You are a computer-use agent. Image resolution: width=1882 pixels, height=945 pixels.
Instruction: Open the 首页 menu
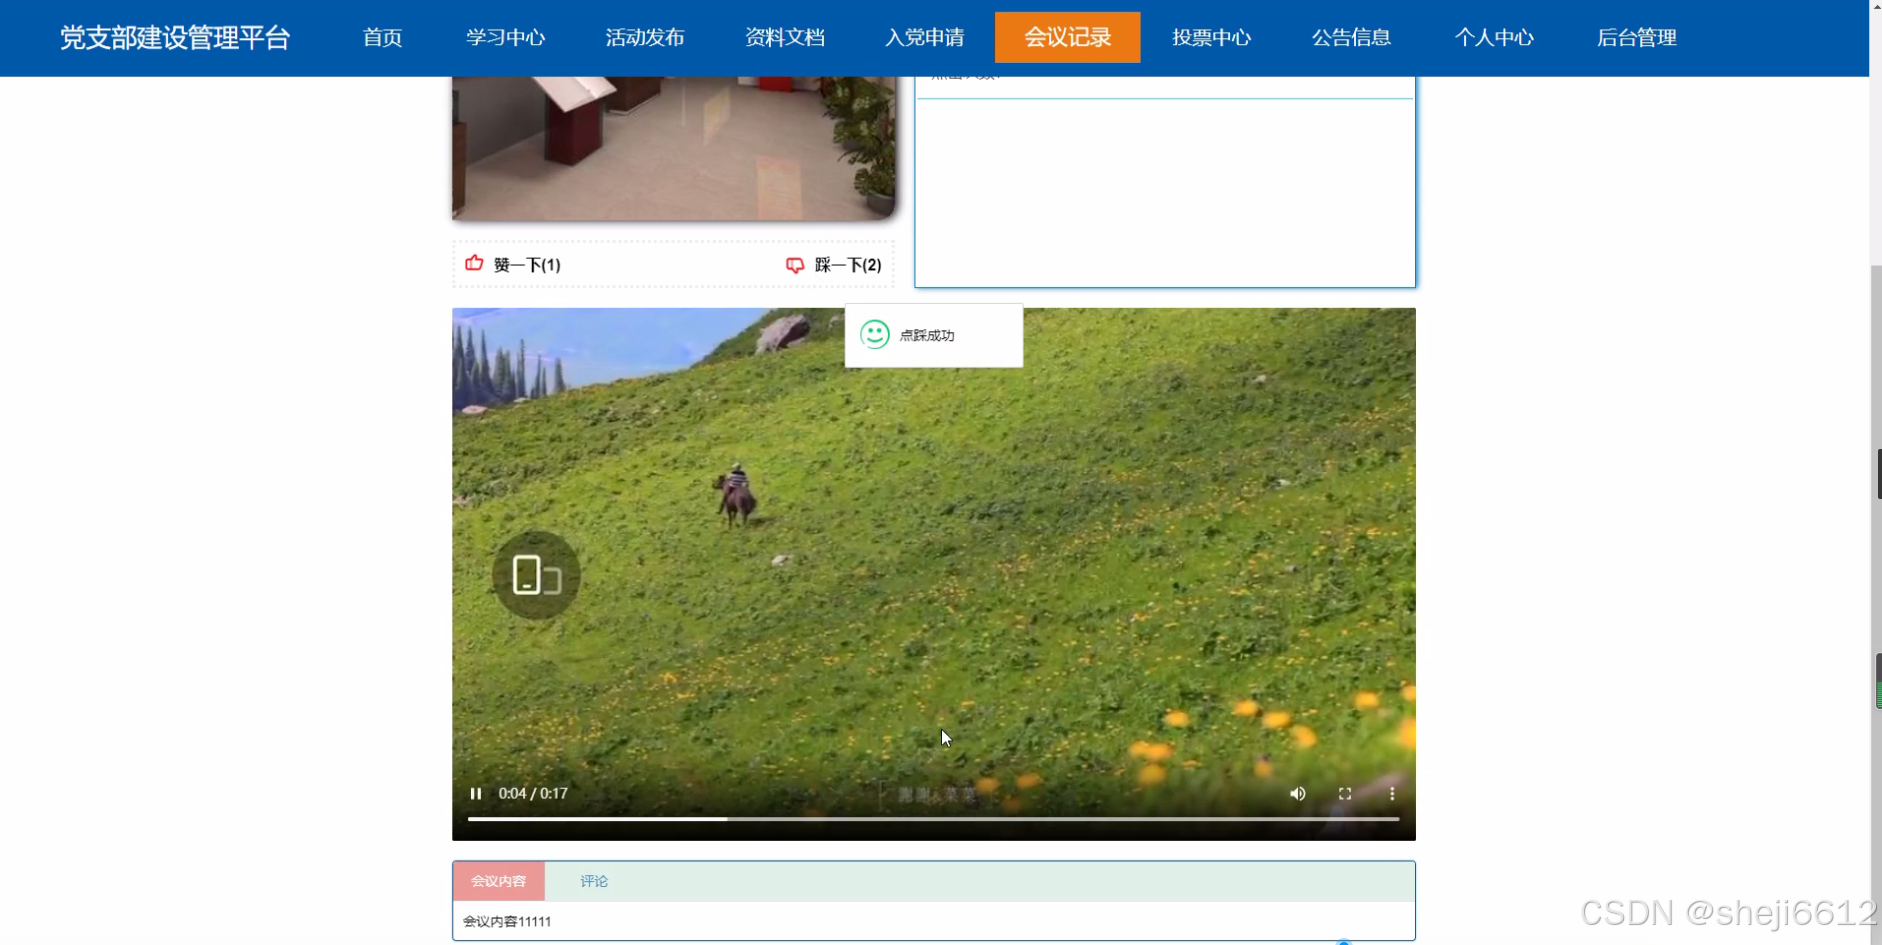point(382,38)
